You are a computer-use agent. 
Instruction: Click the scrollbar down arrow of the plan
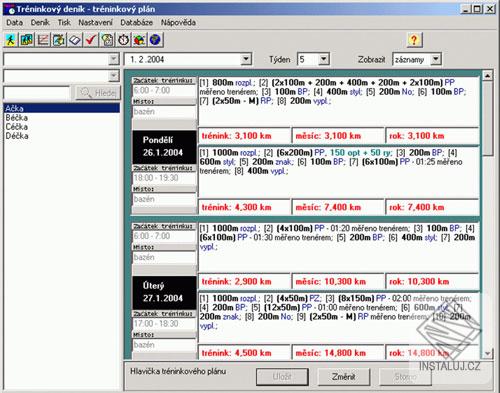click(487, 353)
